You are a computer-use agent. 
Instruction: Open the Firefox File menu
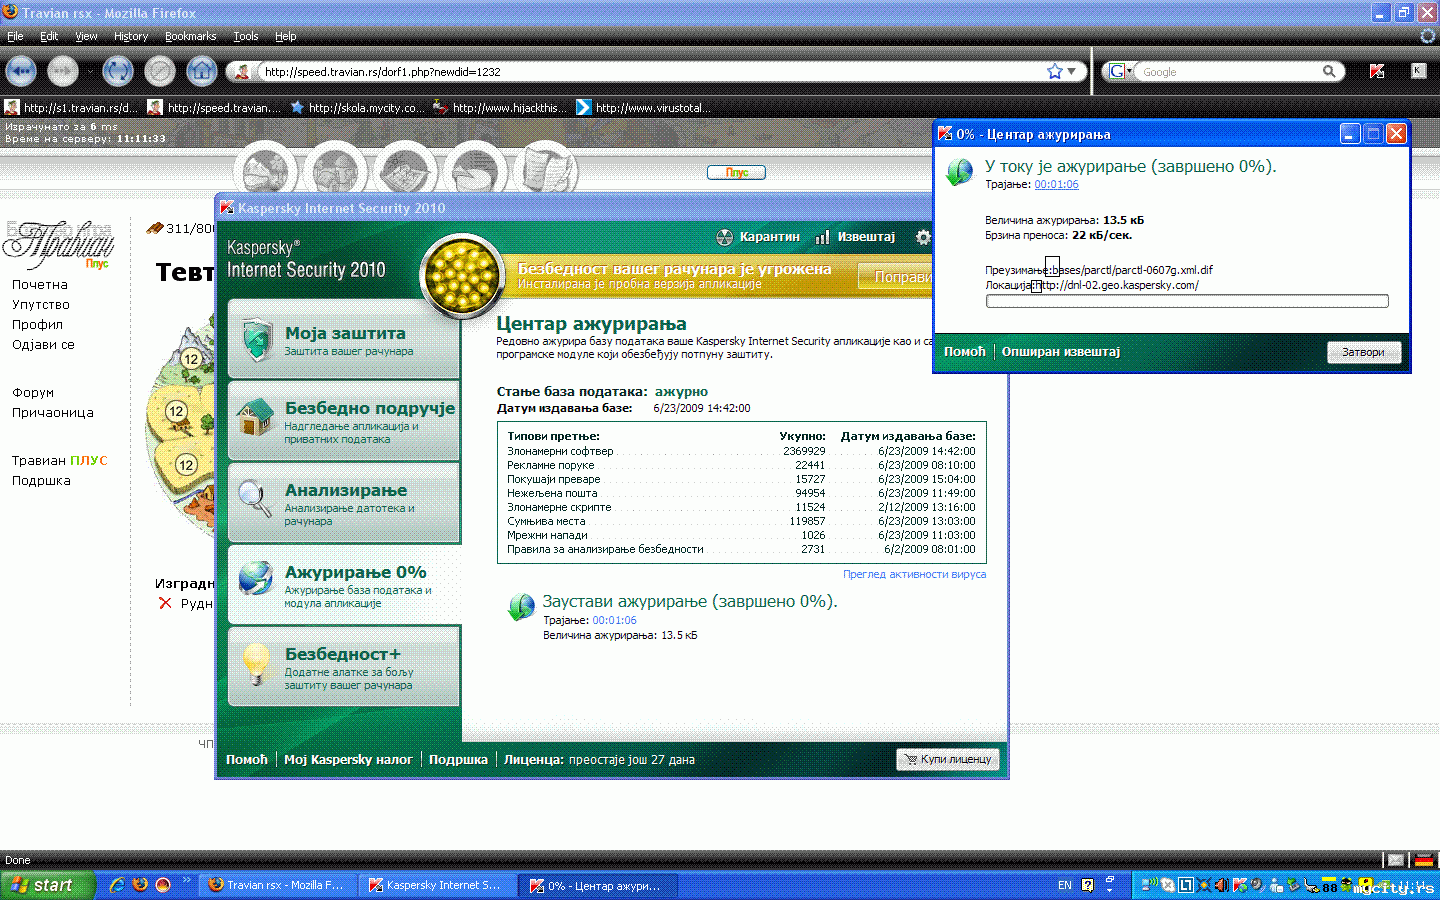[x=15, y=36]
